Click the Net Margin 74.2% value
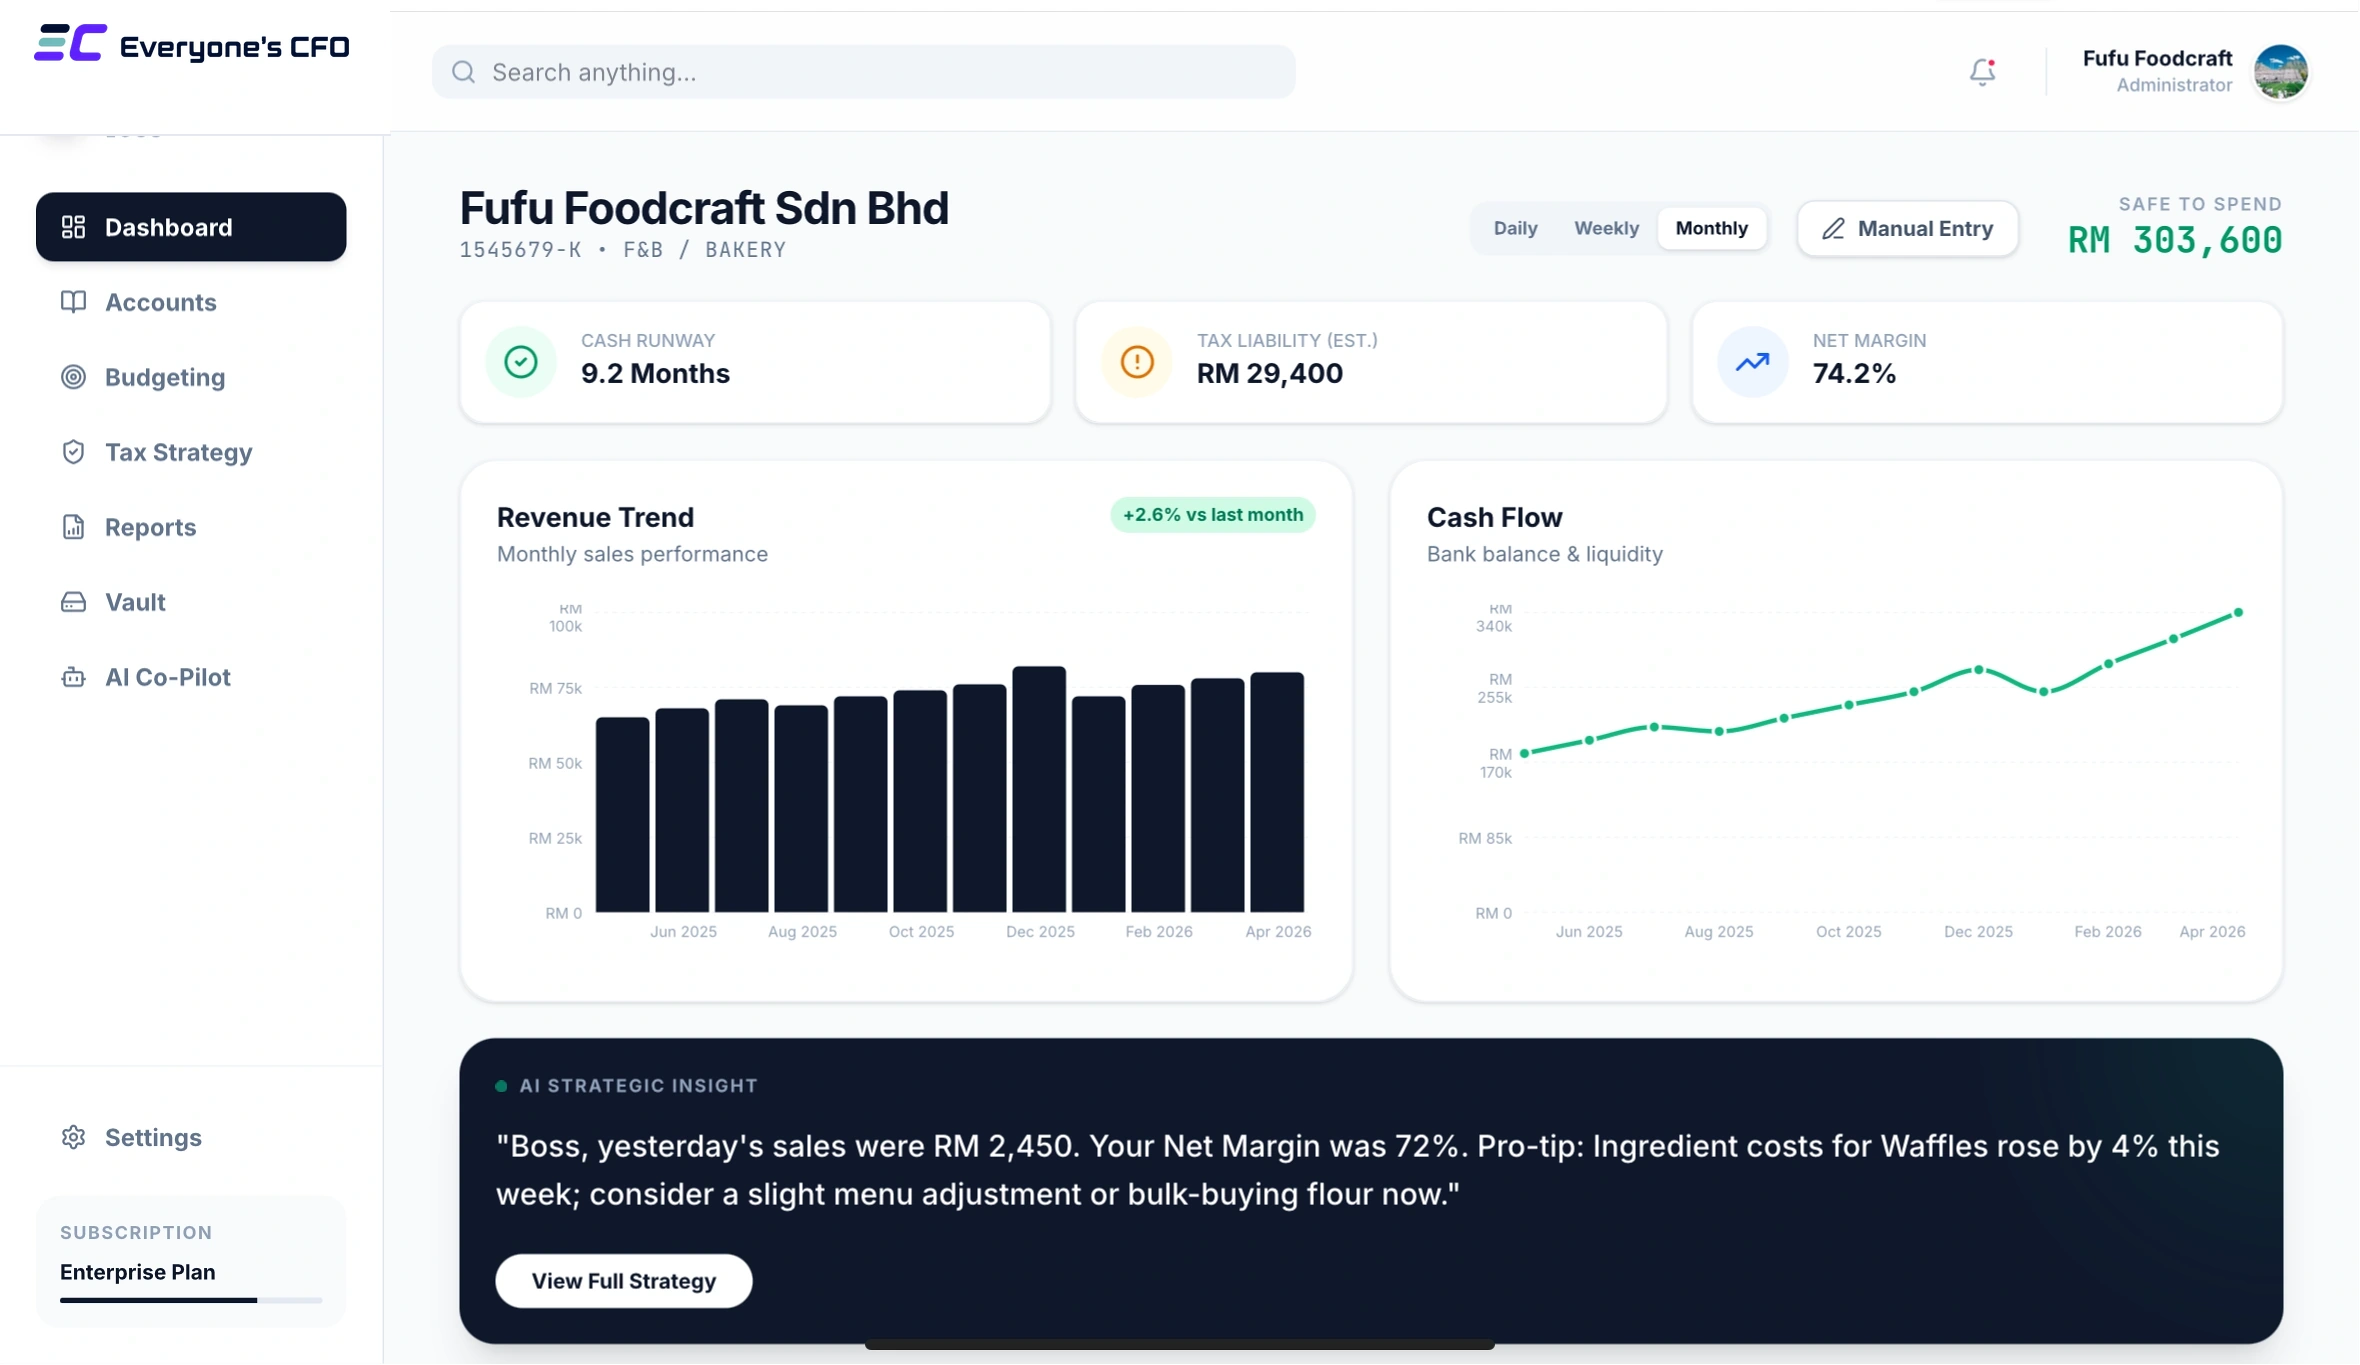Viewport: 2360px width, 1365px height. point(1854,374)
